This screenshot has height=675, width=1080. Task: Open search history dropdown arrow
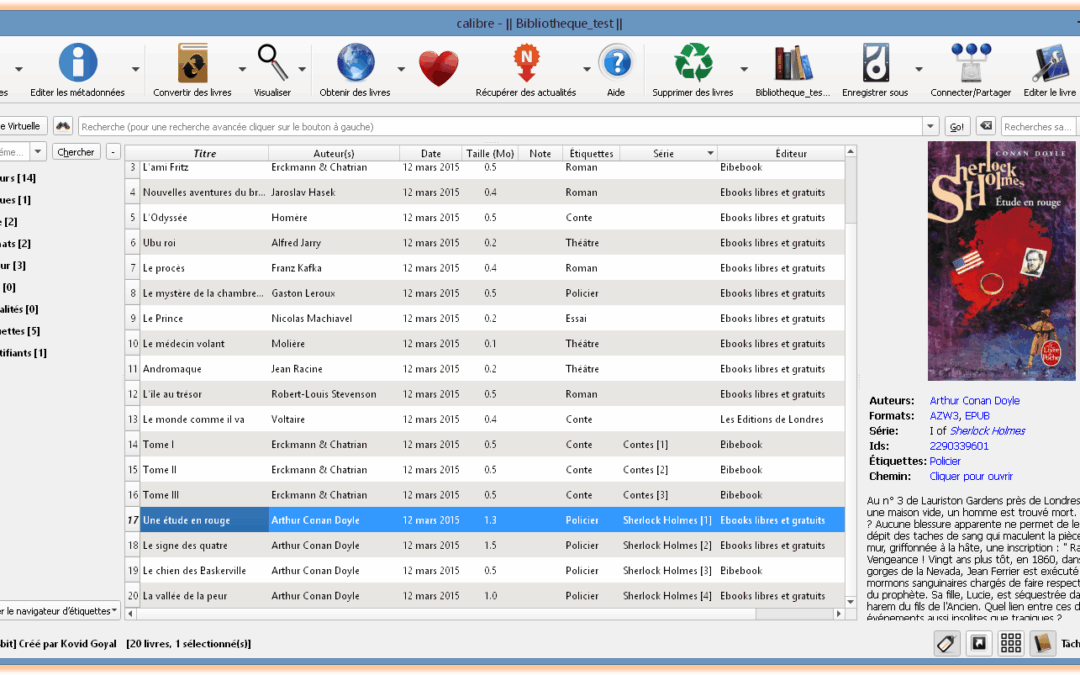[x=931, y=127]
